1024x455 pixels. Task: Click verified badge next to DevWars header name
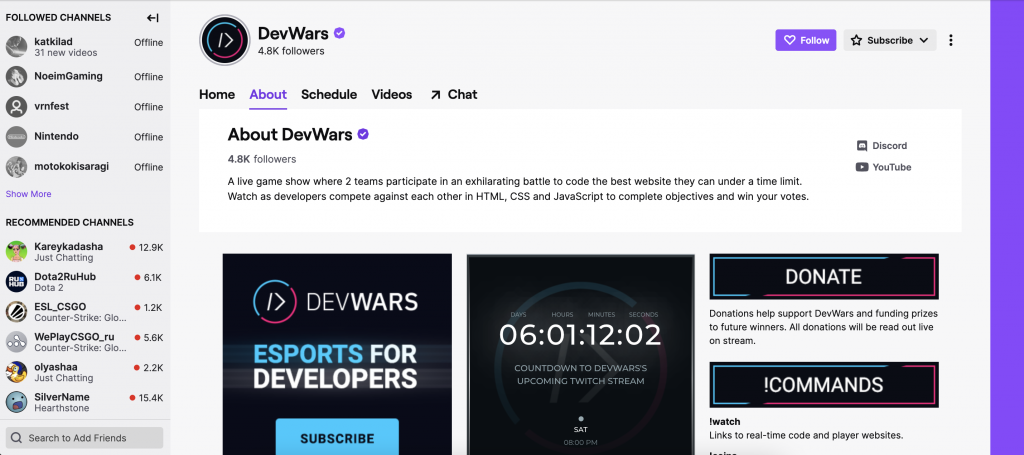(x=340, y=33)
